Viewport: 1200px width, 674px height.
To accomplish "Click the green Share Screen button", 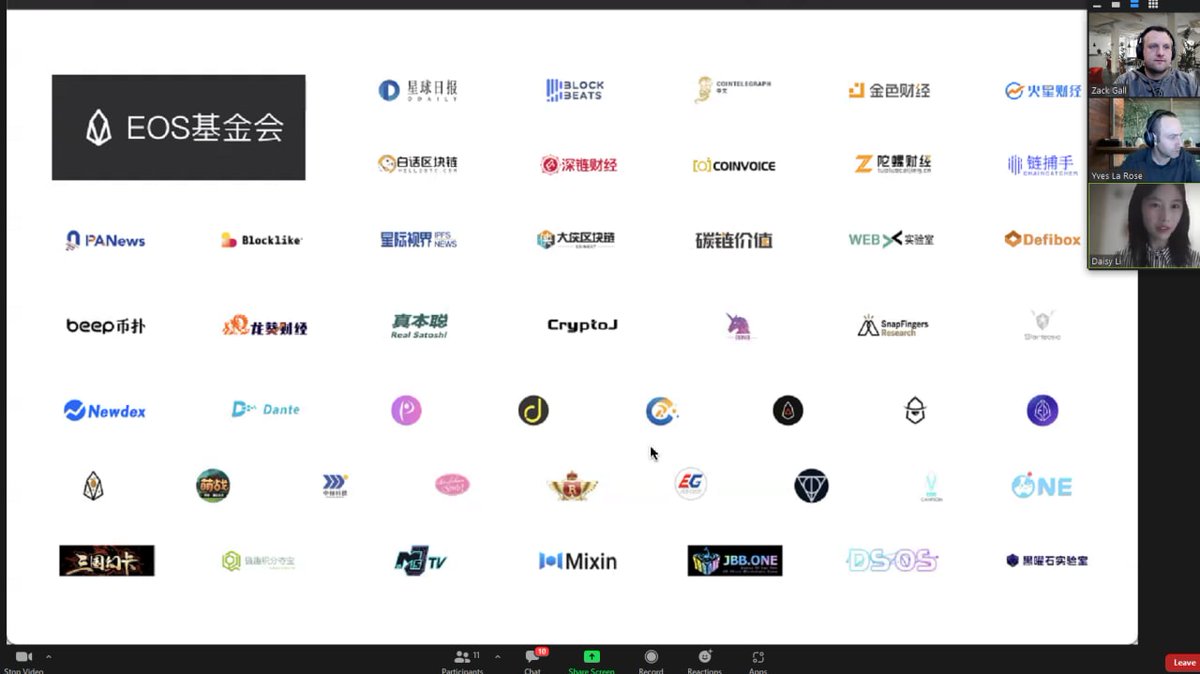I will (591, 661).
